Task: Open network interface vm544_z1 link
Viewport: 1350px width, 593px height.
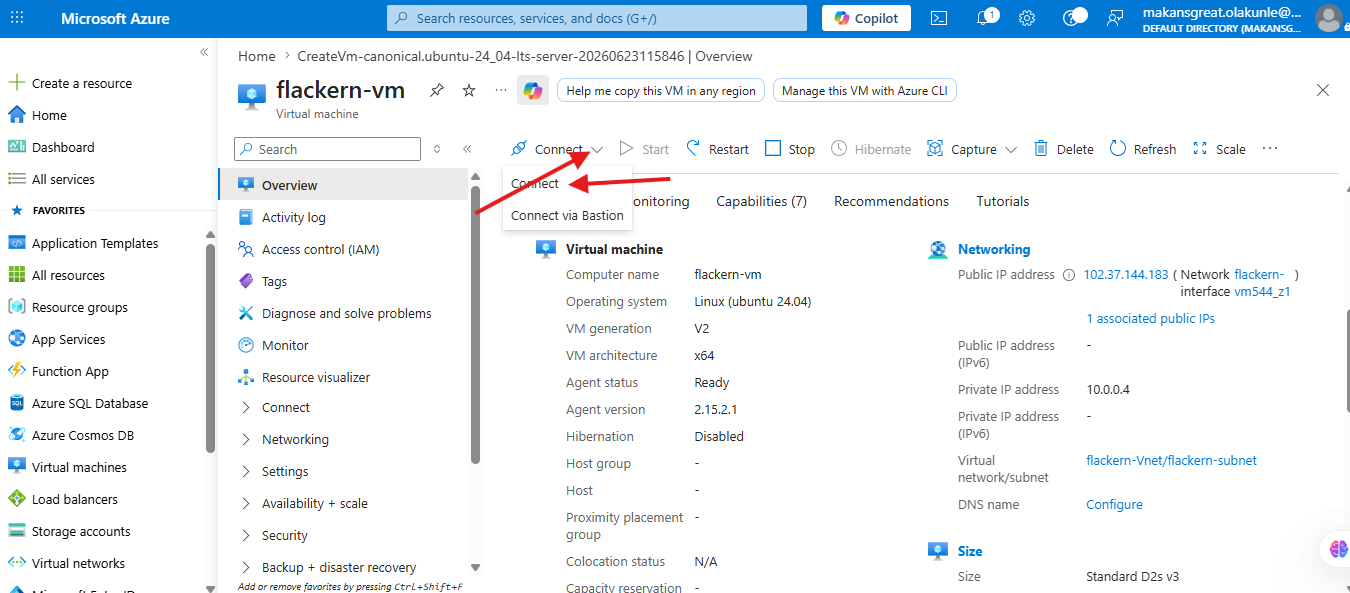Action: (1262, 292)
